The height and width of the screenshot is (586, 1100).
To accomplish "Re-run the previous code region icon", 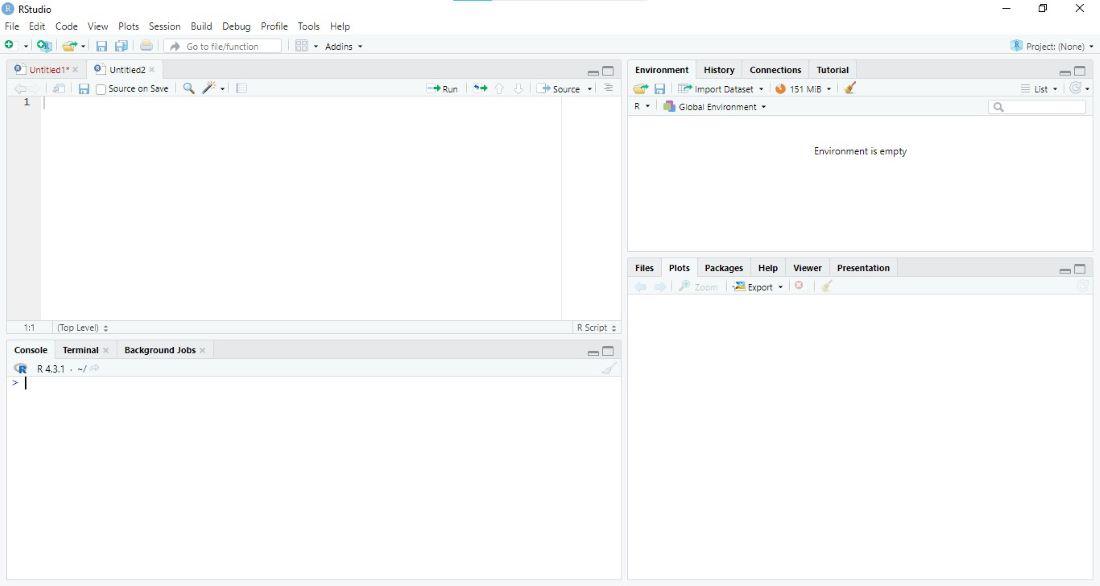I will click(x=480, y=88).
